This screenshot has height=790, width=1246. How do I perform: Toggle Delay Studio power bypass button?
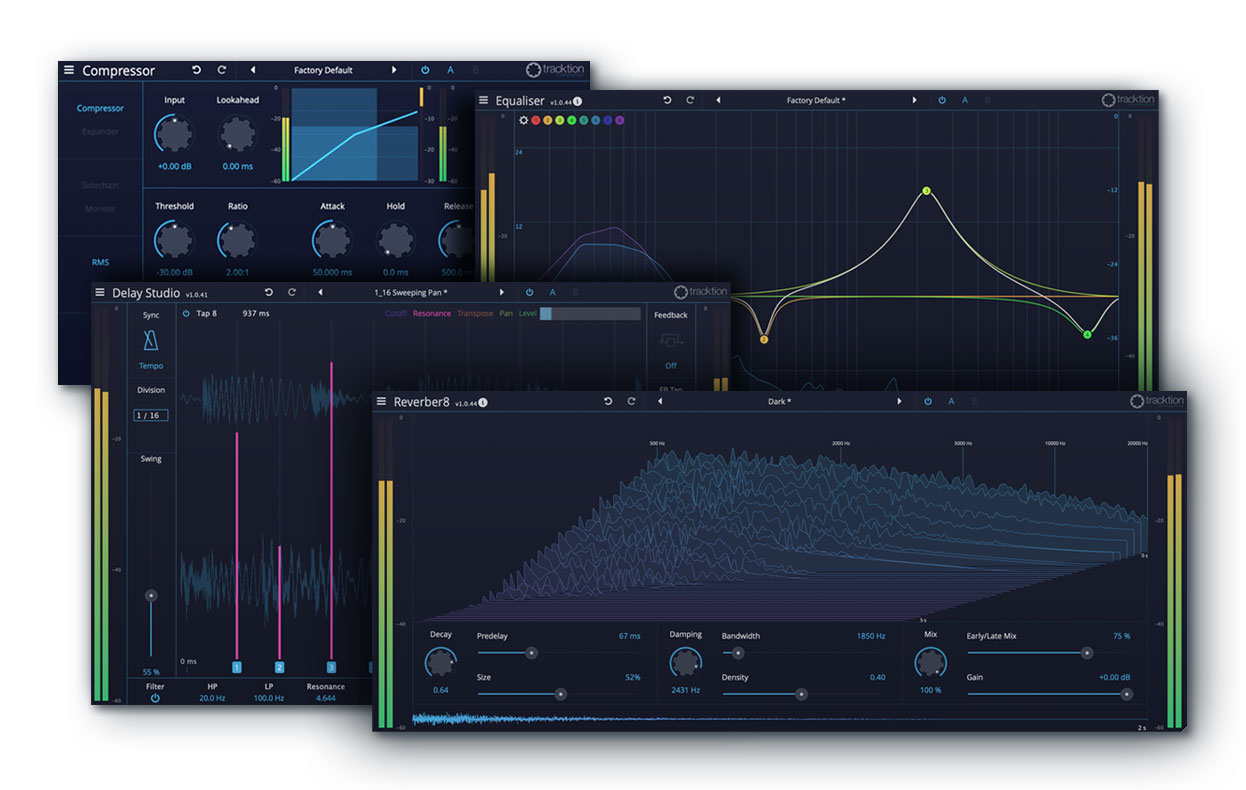pos(529,292)
